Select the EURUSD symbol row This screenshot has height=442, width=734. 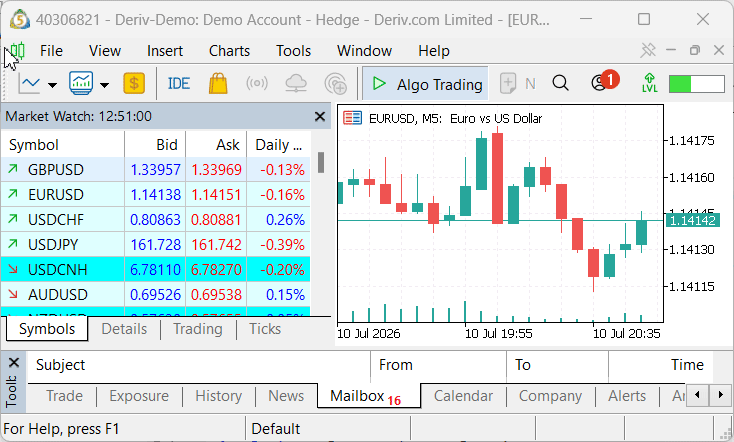click(155, 194)
